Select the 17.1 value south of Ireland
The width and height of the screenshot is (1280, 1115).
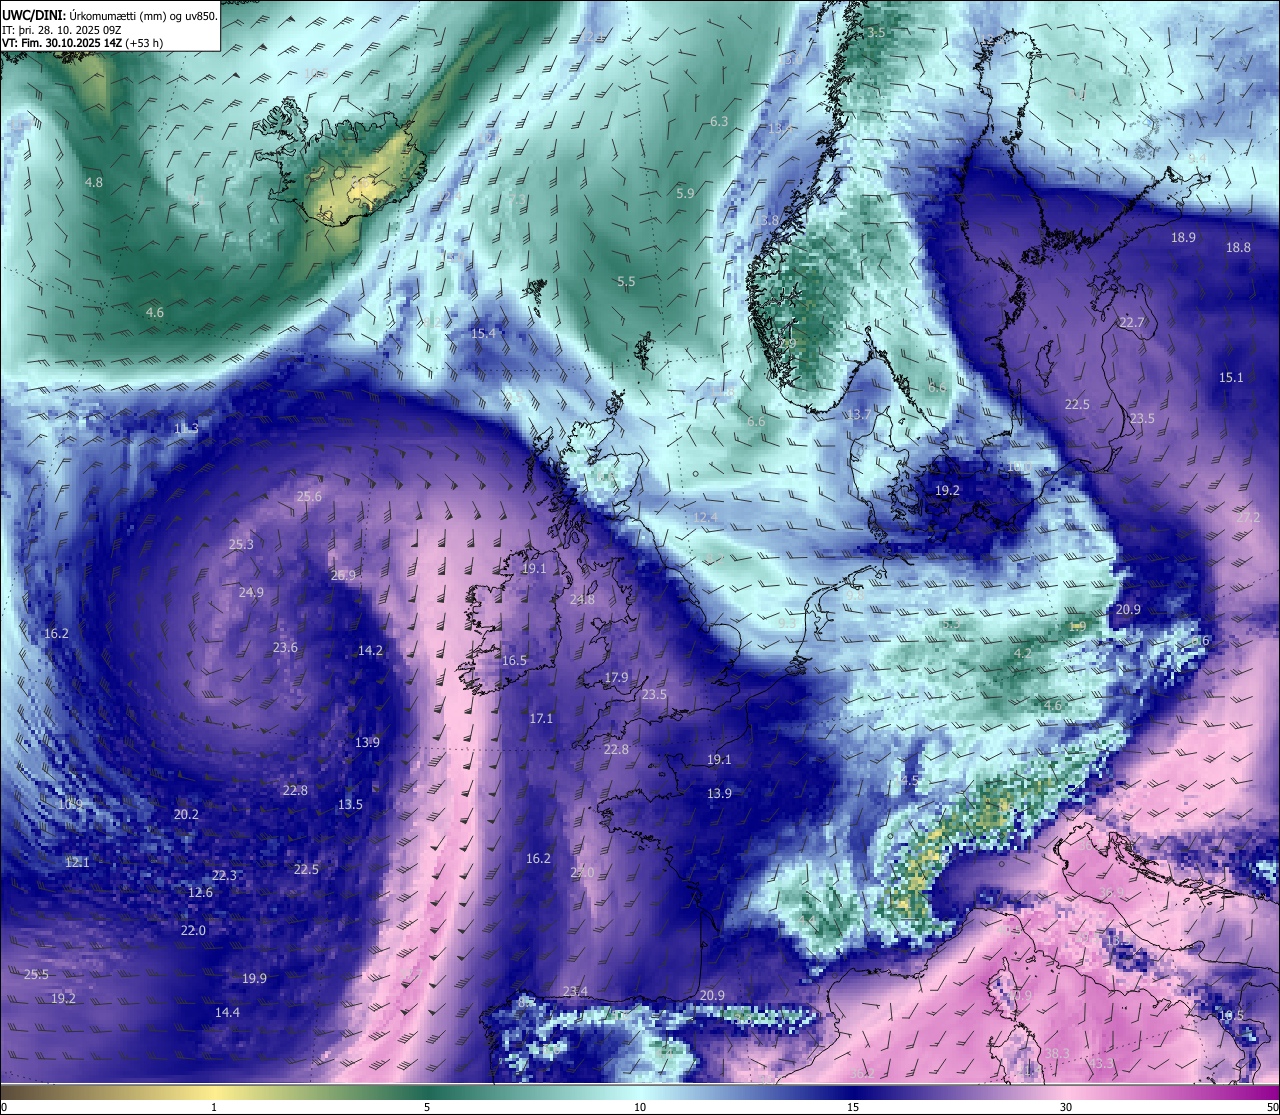click(541, 718)
